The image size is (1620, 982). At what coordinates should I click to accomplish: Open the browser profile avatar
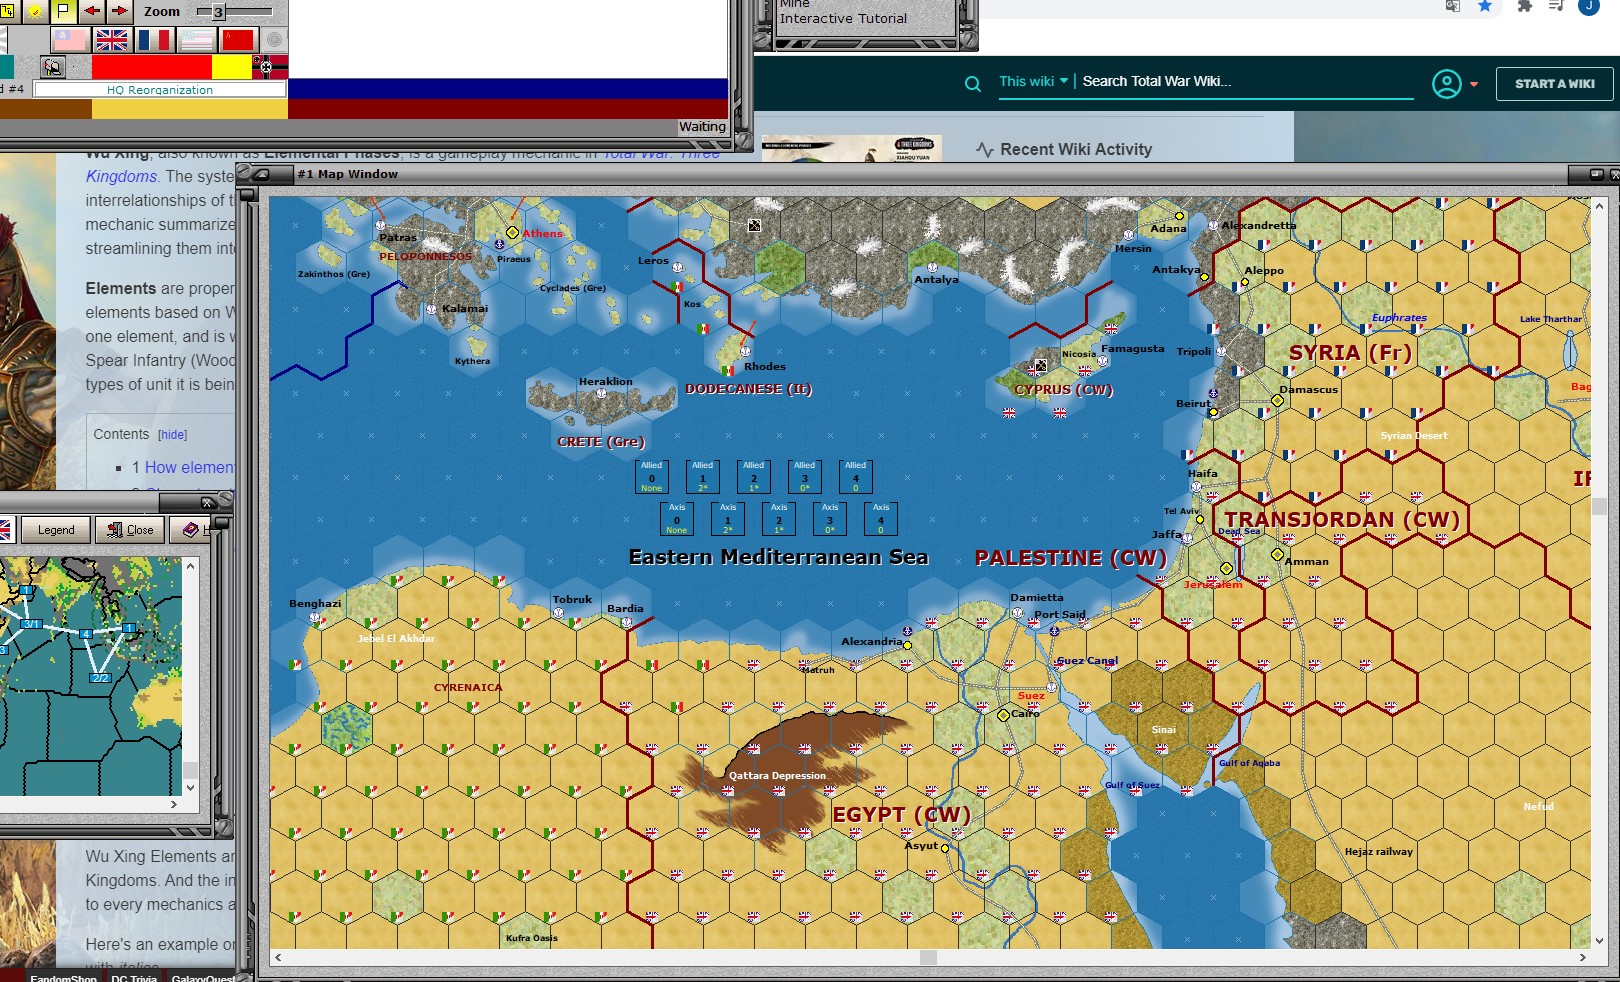point(1588,6)
